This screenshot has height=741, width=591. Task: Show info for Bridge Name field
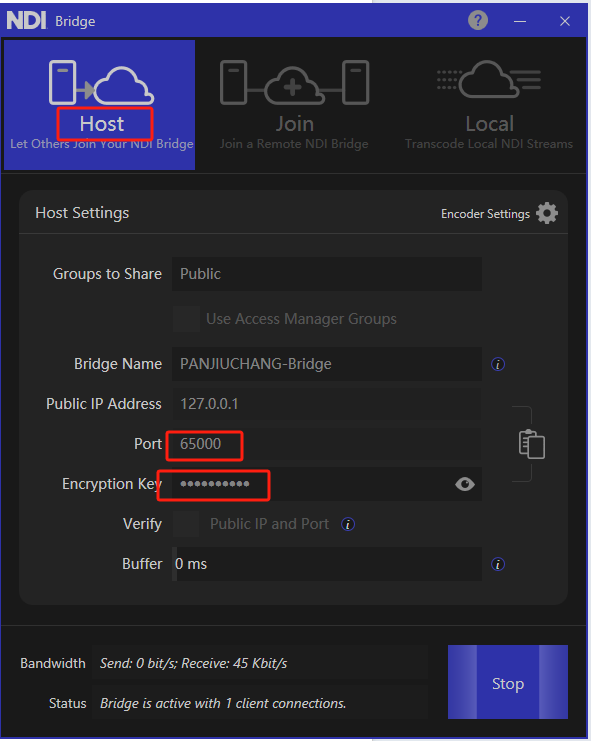point(498,364)
